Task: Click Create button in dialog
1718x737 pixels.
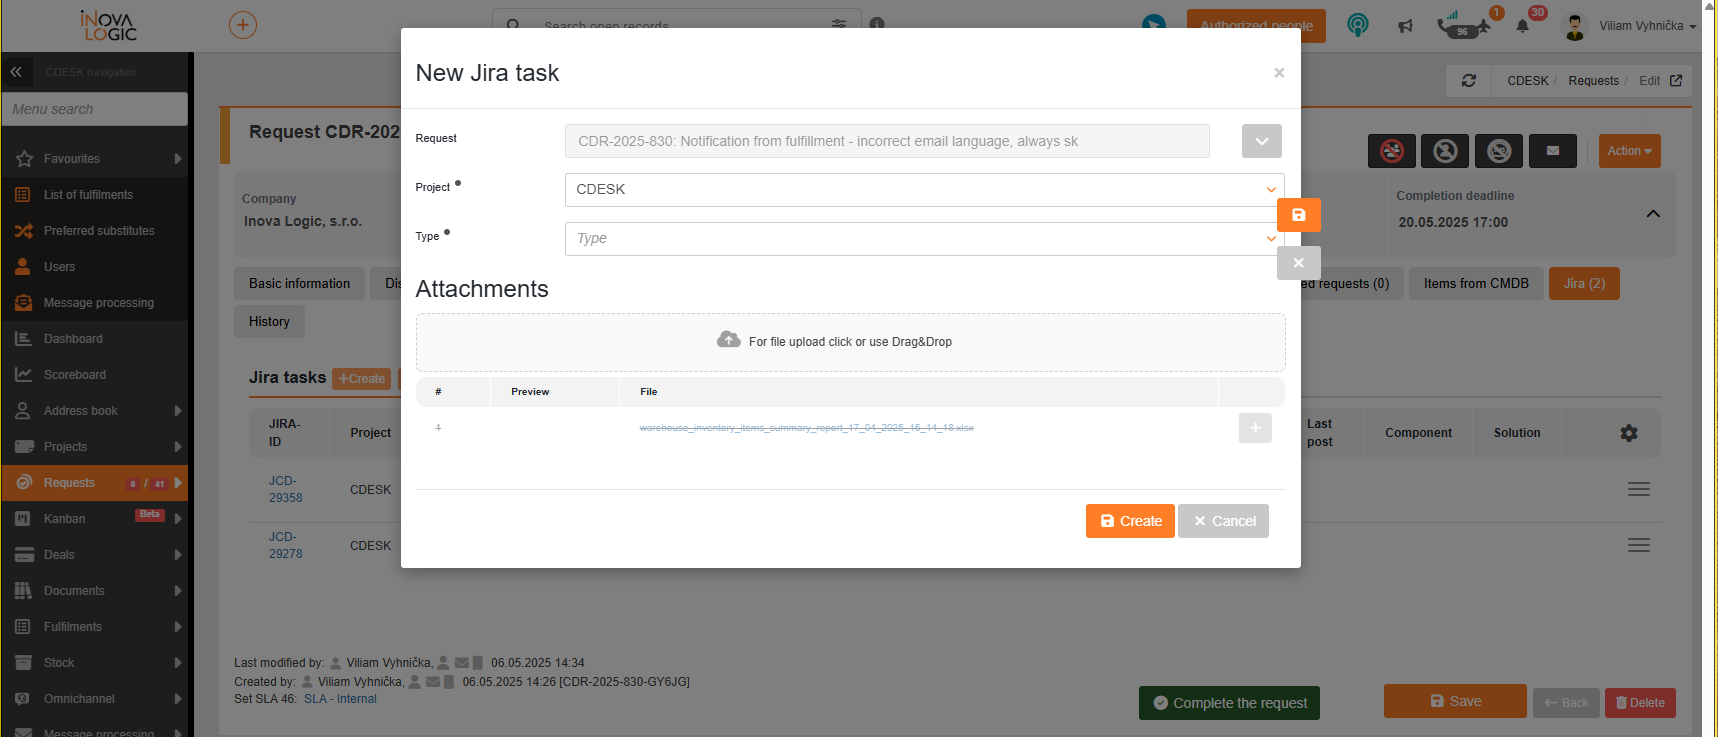Action: 1130,521
